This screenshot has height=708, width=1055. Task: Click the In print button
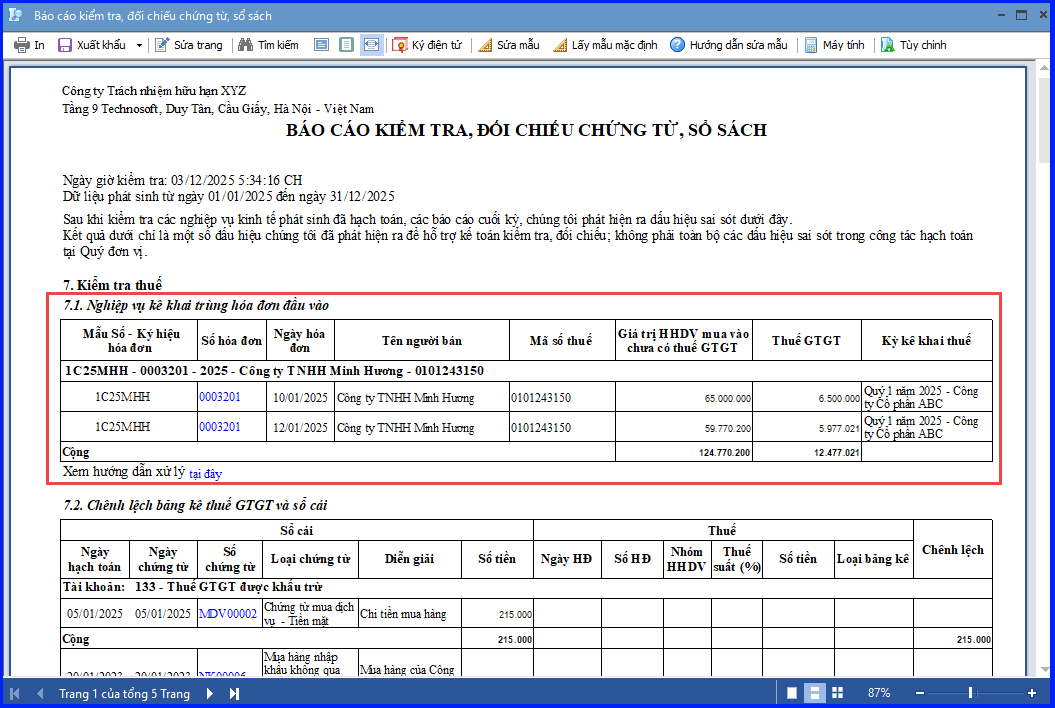coord(30,45)
